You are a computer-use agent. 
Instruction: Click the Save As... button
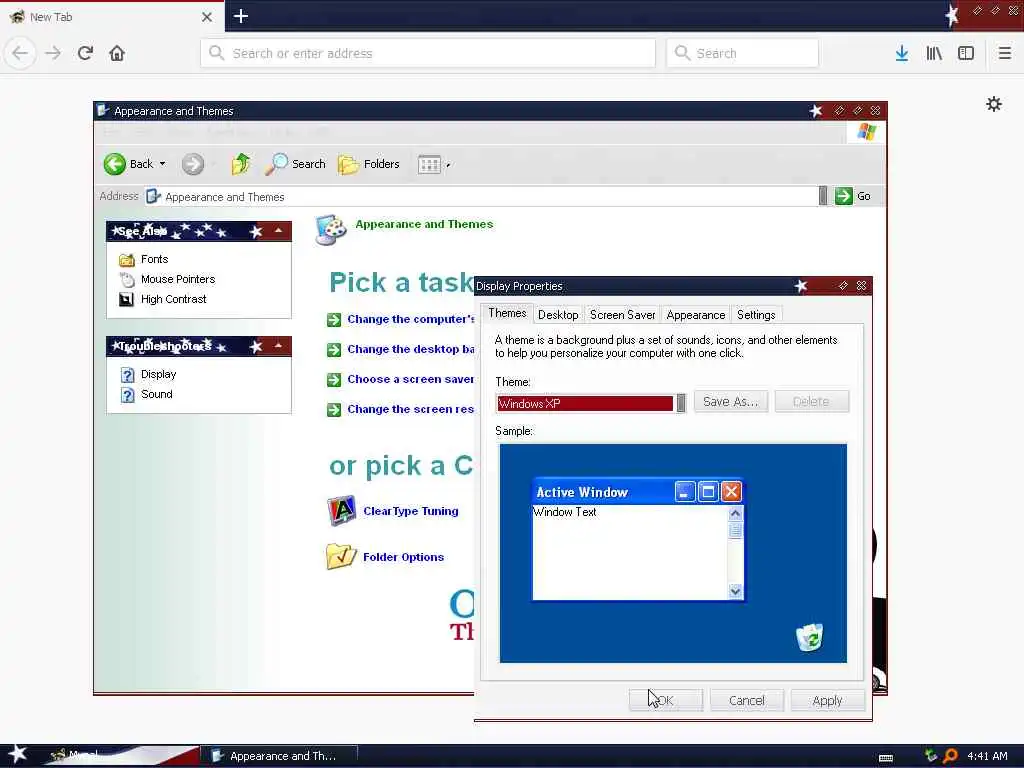pos(731,402)
